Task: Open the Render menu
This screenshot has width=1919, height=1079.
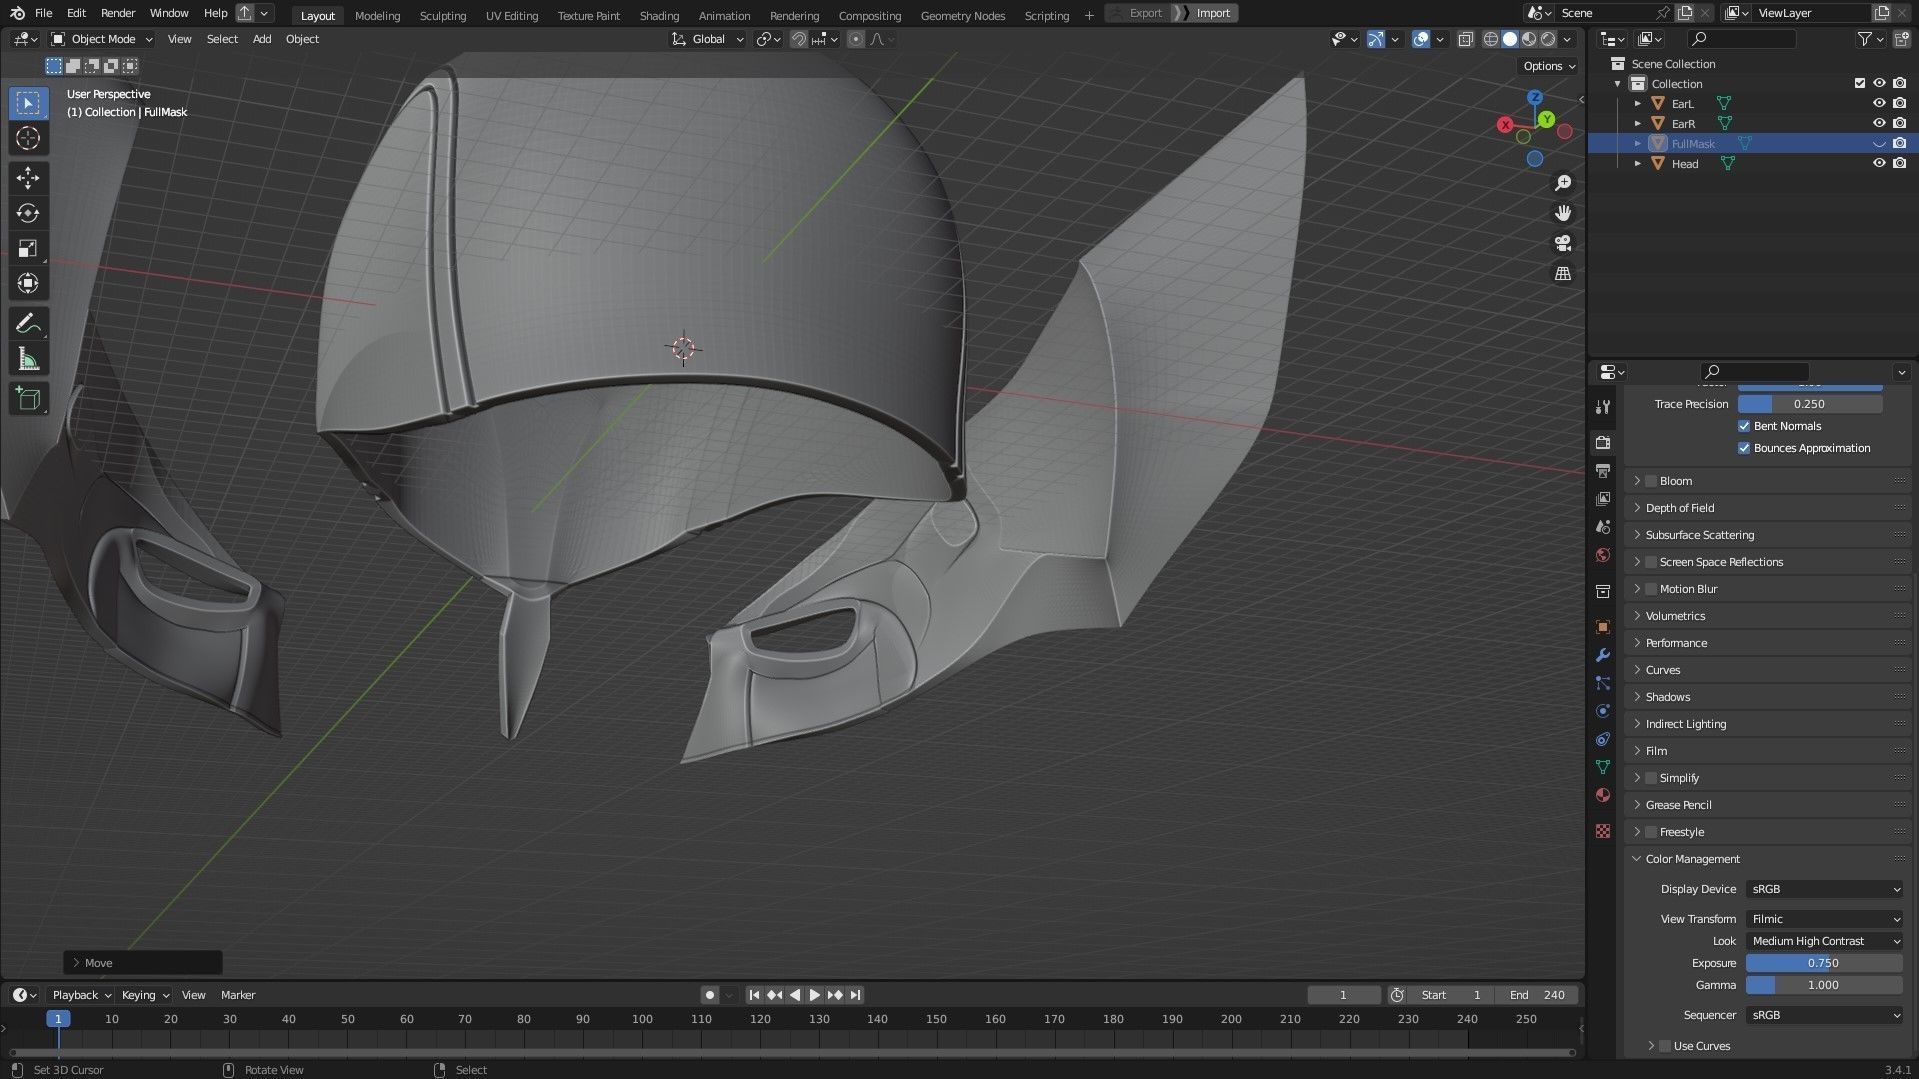Action: pos(118,13)
